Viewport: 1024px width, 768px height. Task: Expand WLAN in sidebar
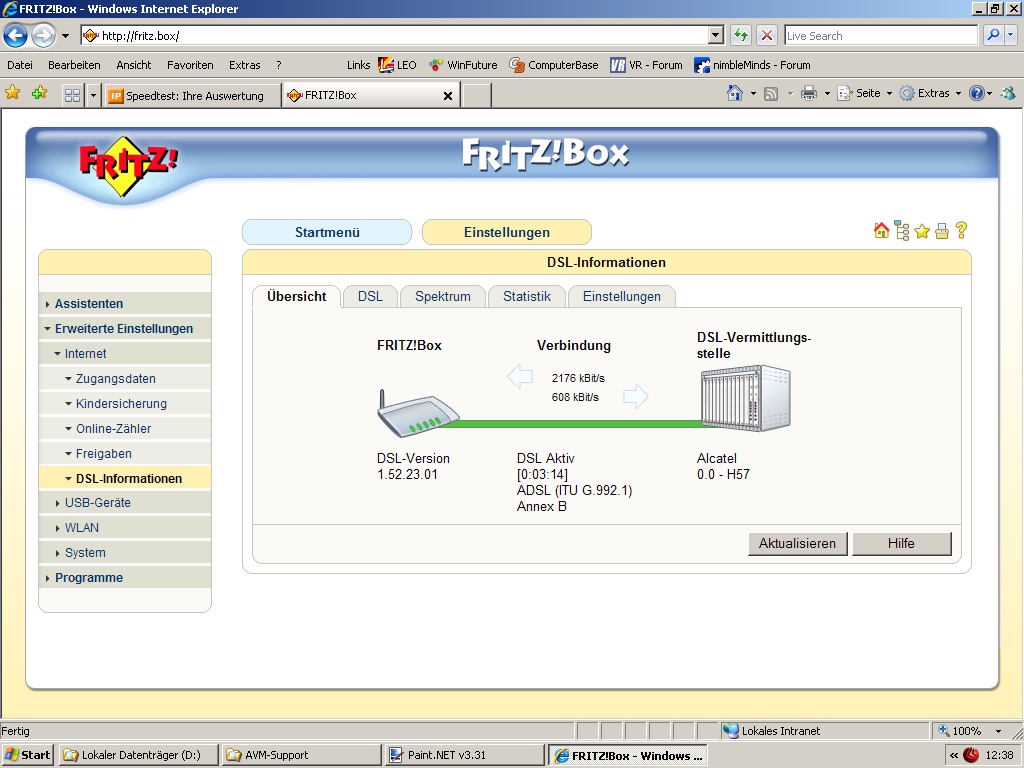[x=125, y=528]
